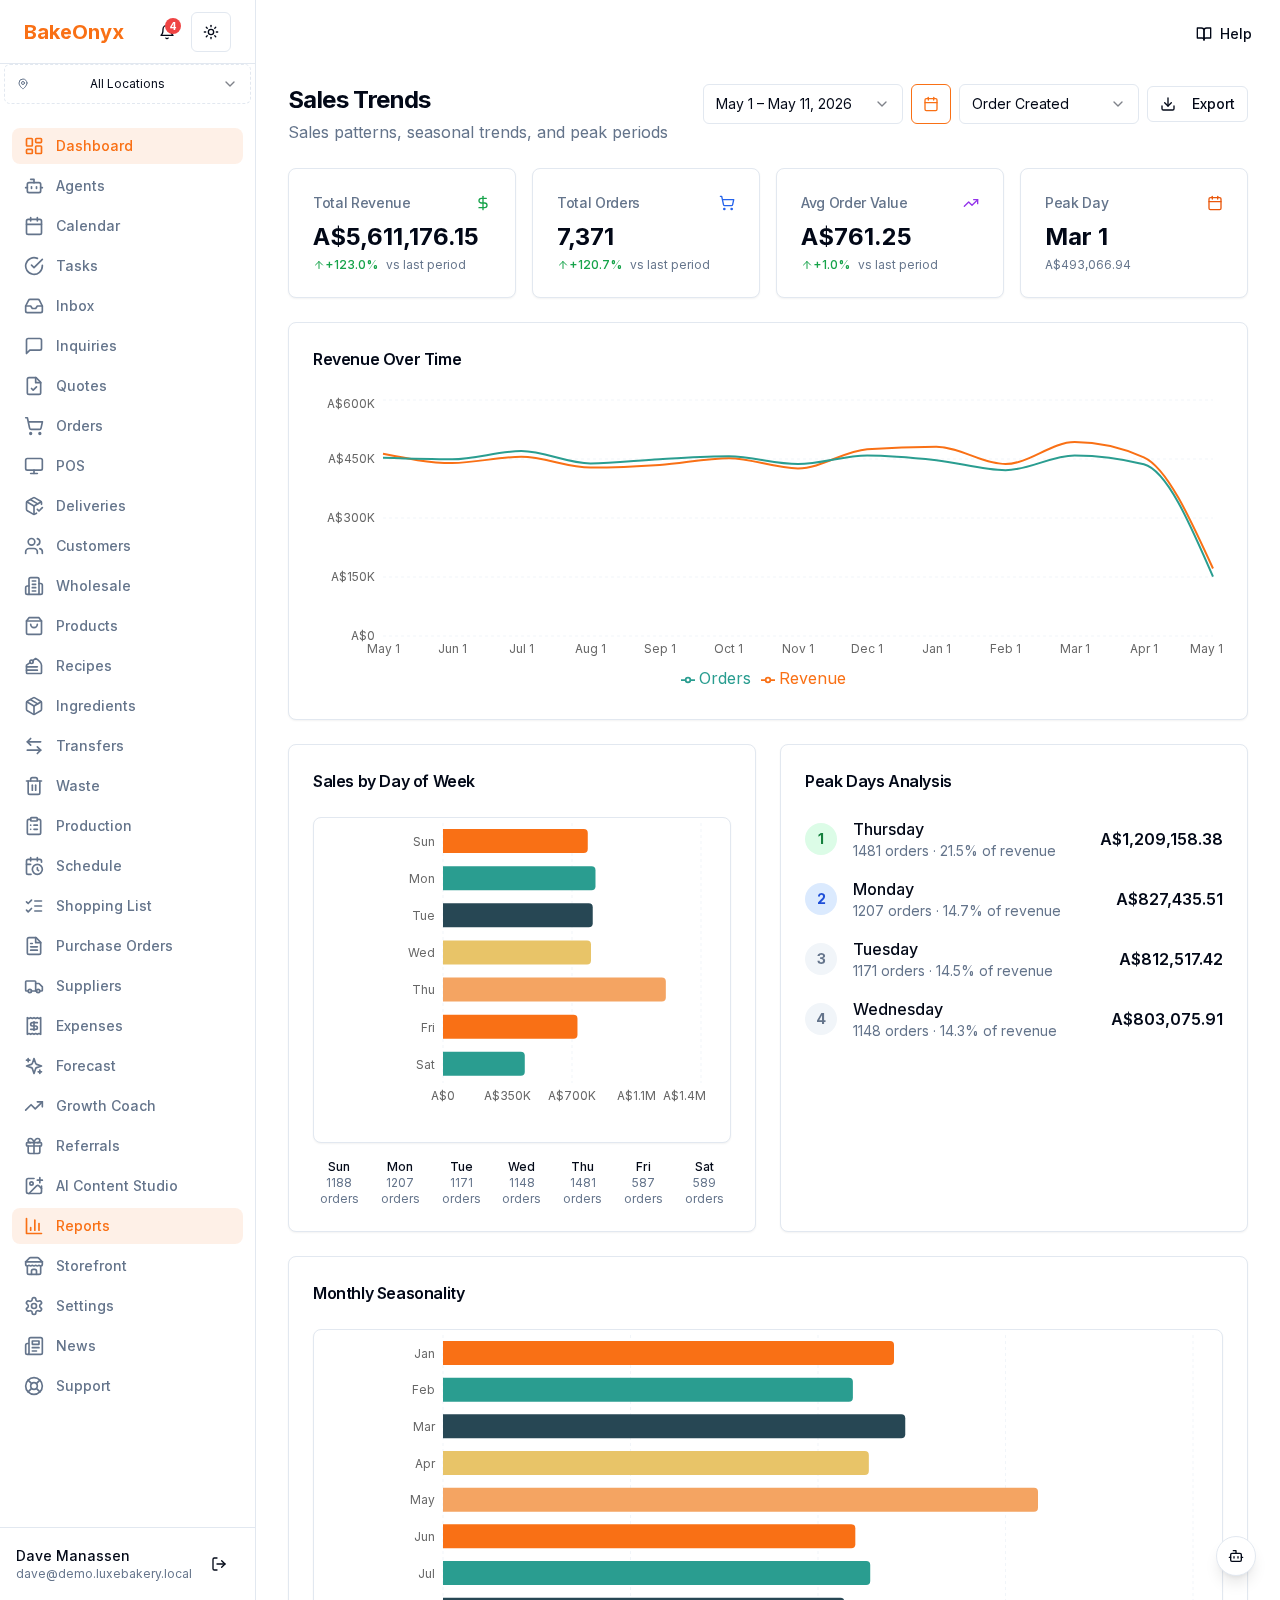This screenshot has height=1600, width=1280.
Task: Go to Purchase Orders
Action: click(127, 946)
